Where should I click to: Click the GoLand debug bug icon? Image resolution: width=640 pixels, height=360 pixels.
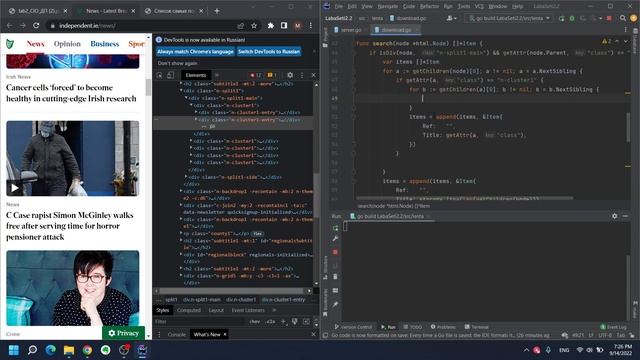pos(572,18)
